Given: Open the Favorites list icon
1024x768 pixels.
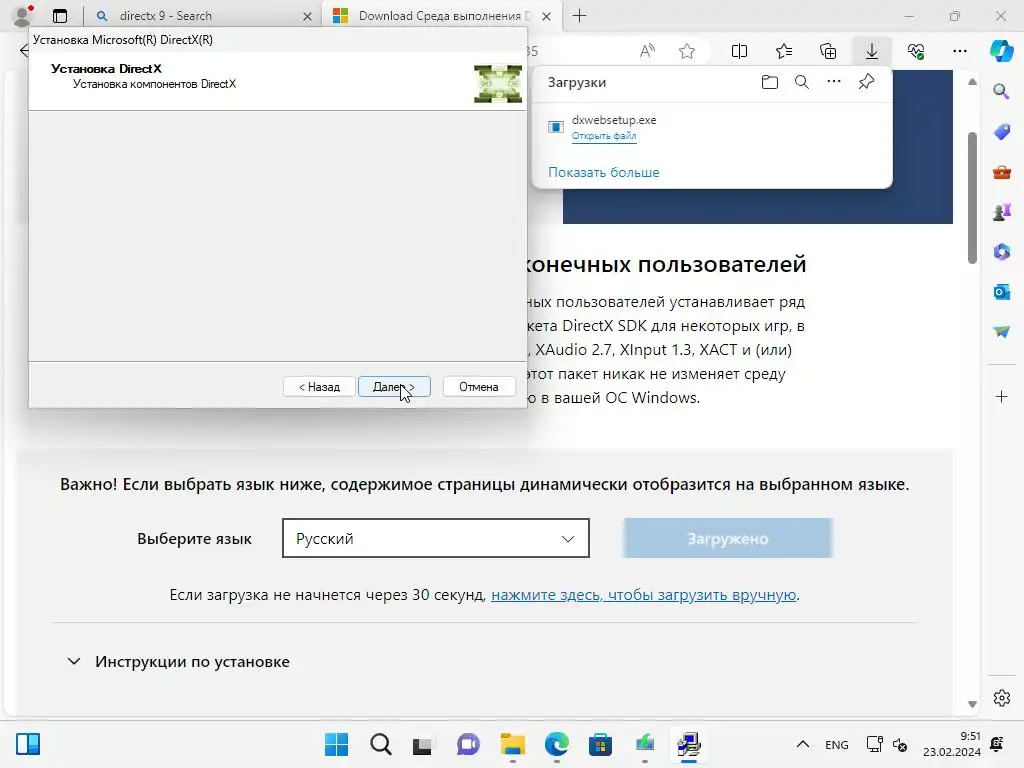Looking at the screenshot, I should coord(784,51).
